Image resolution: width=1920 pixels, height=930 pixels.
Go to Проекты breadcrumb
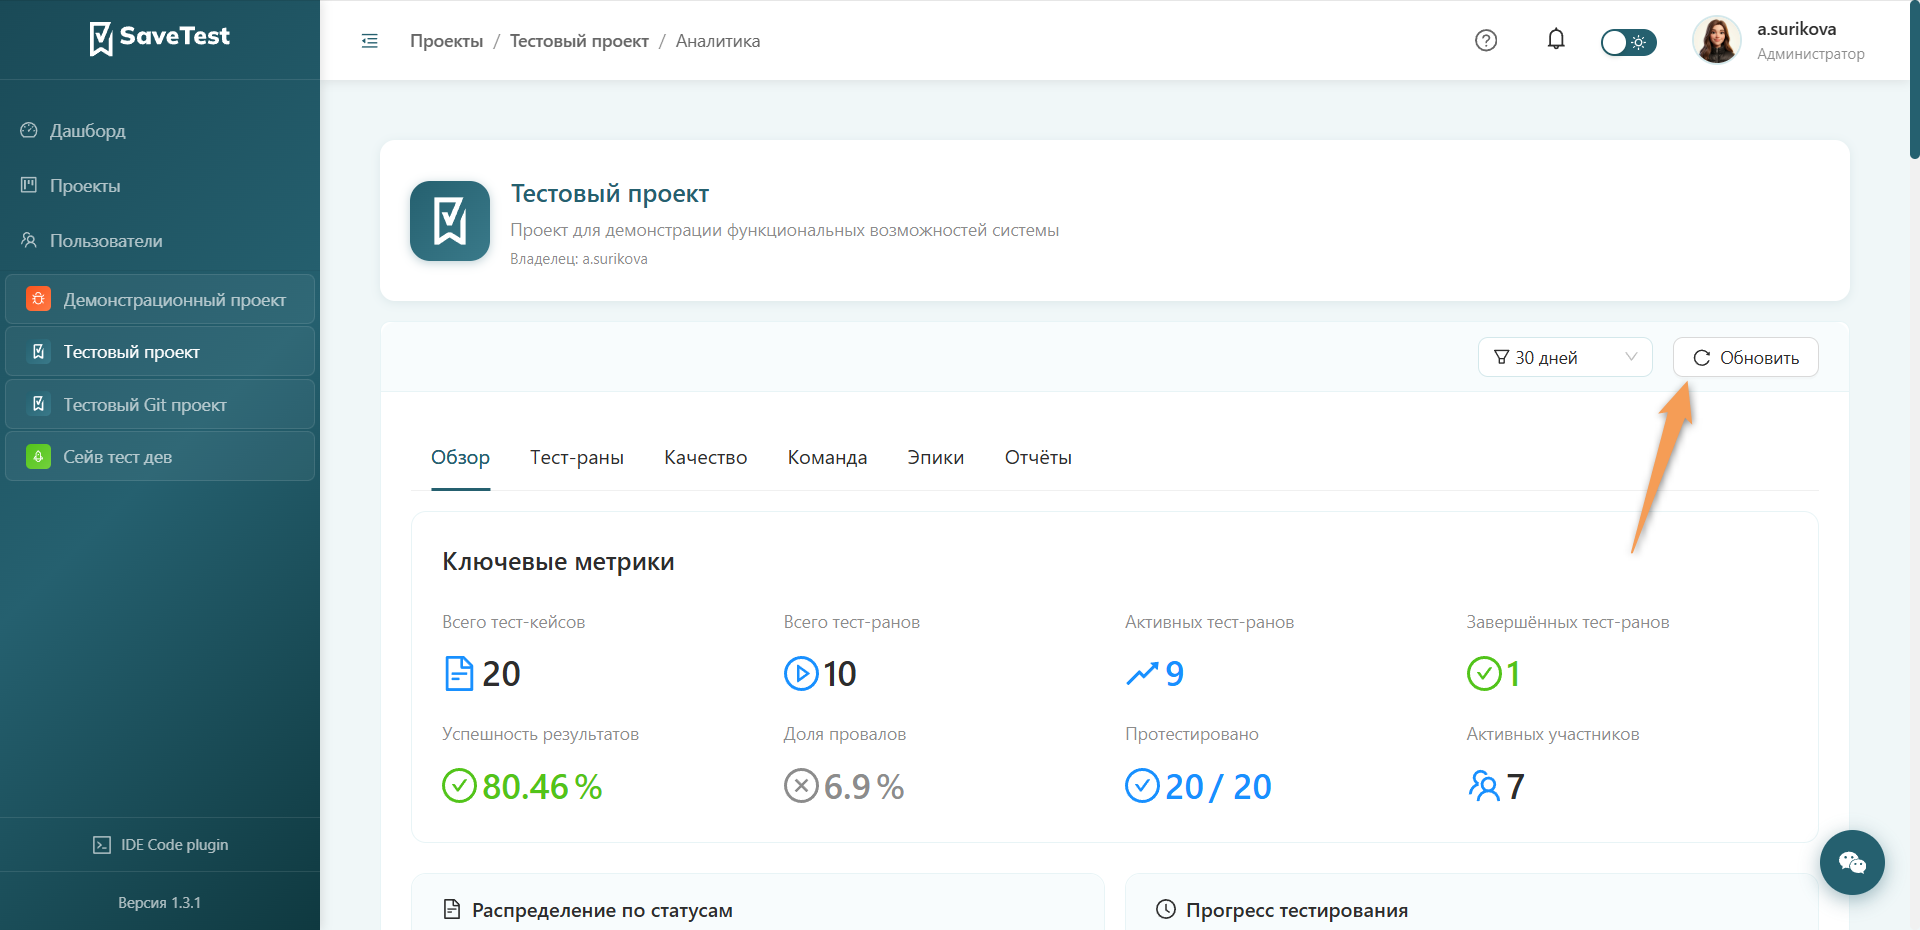[x=446, y=41]
